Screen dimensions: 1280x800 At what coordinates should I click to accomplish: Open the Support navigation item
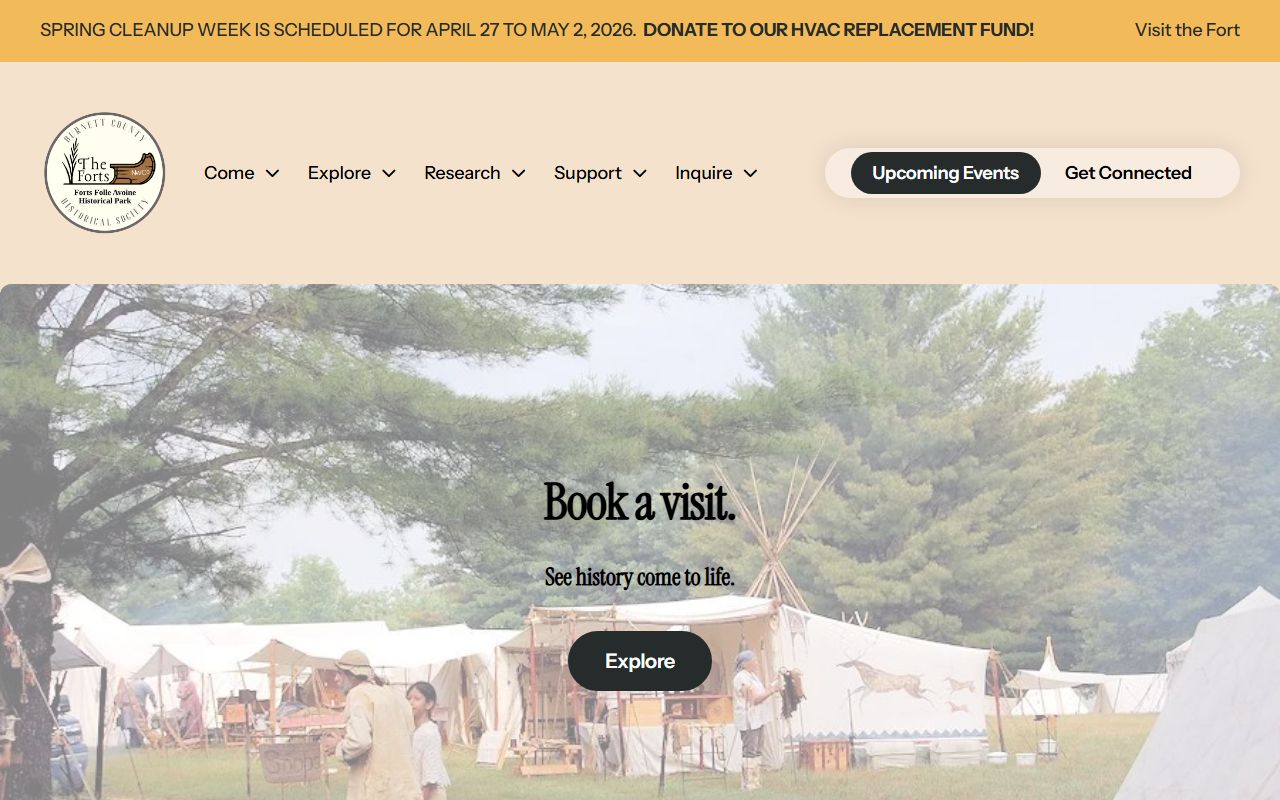pyautogui.click(x=588, y=173)
